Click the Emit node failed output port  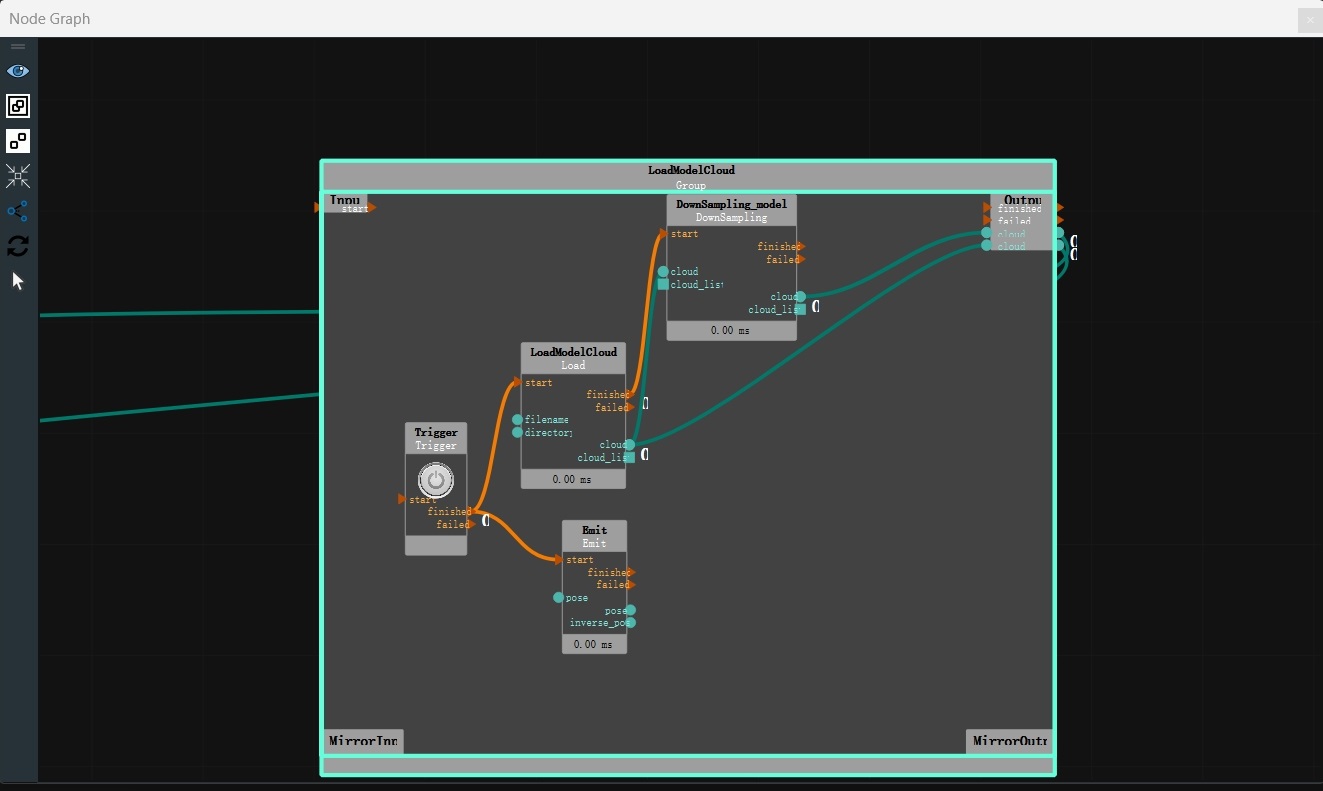click(x=632, y=585)
